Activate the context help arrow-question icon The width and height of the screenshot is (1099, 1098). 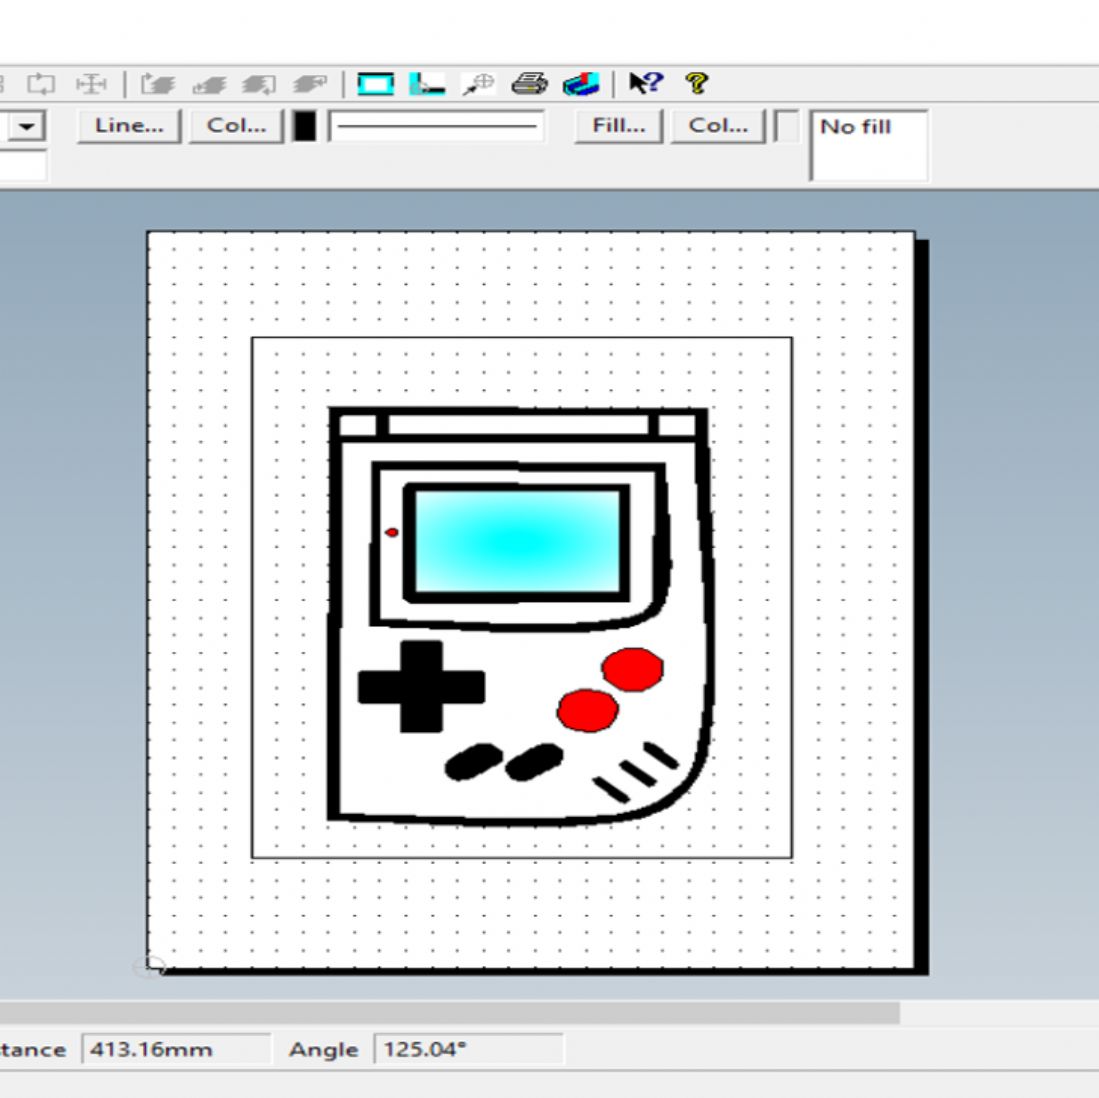pos(646,83)
